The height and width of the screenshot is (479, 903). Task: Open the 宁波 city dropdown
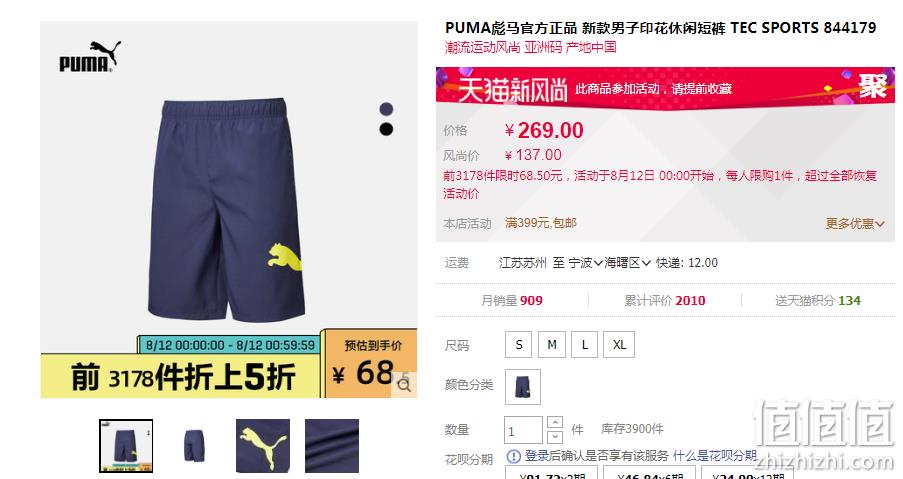[586, 263]
